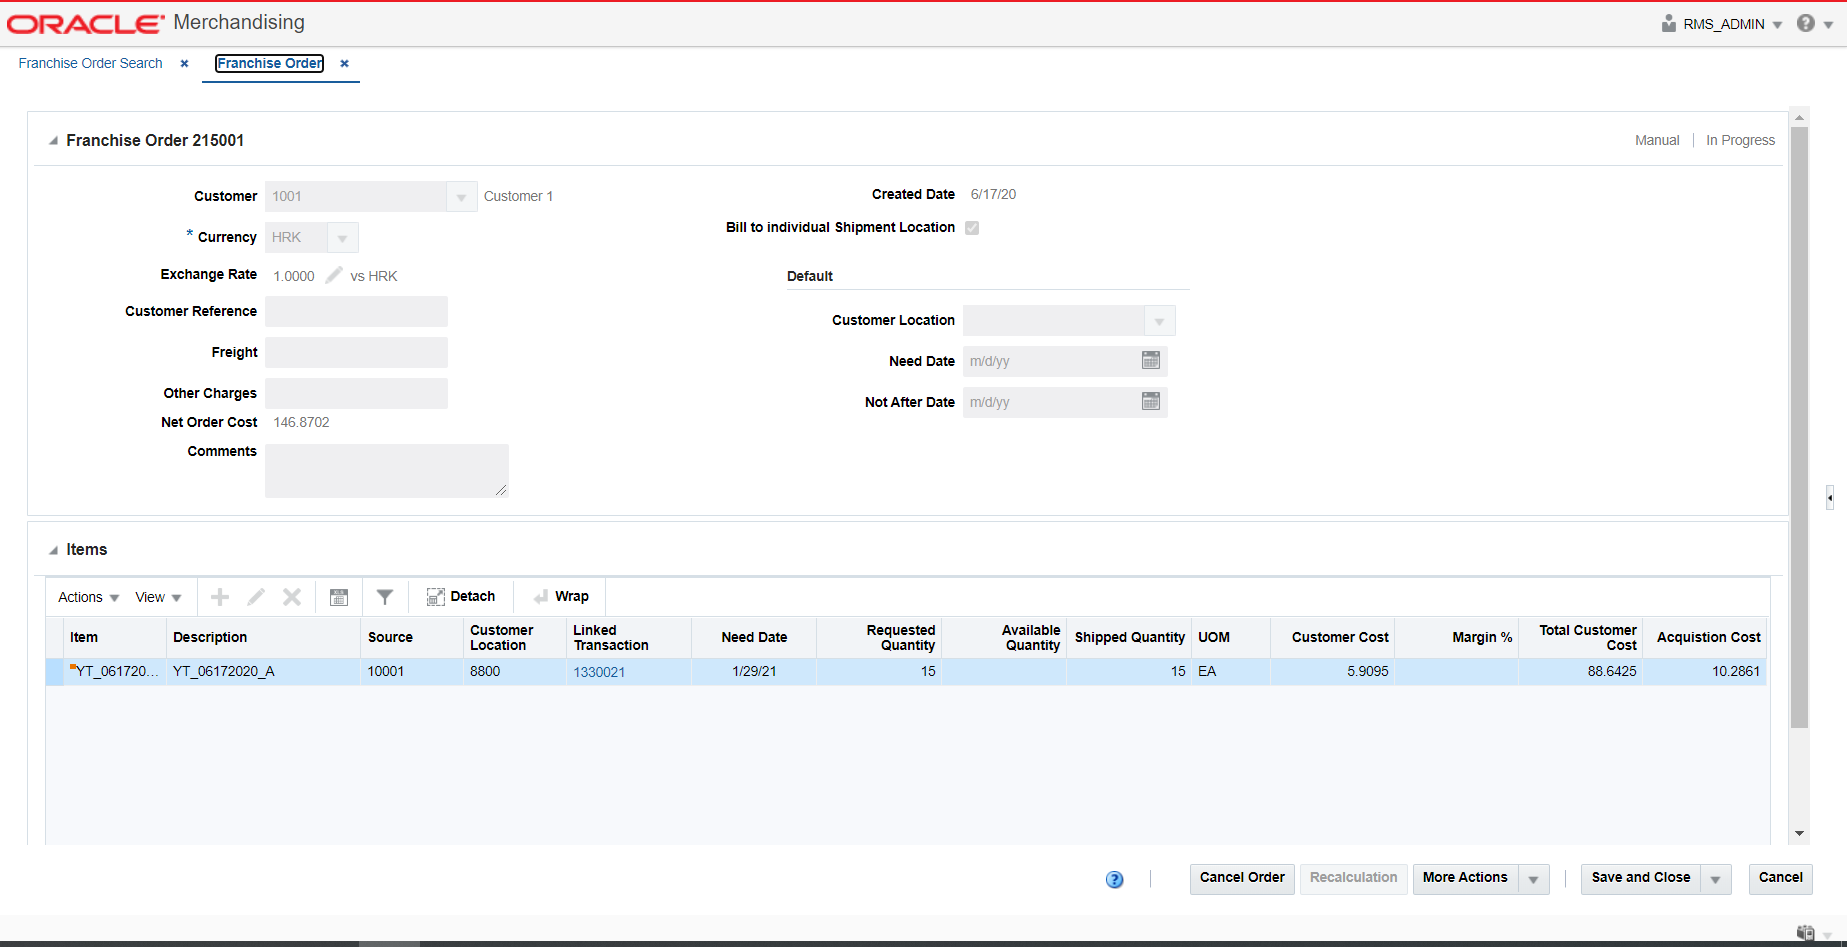1847x947 pixels.
Task: Open the Currency dropdown
Action: click(342, 238)
